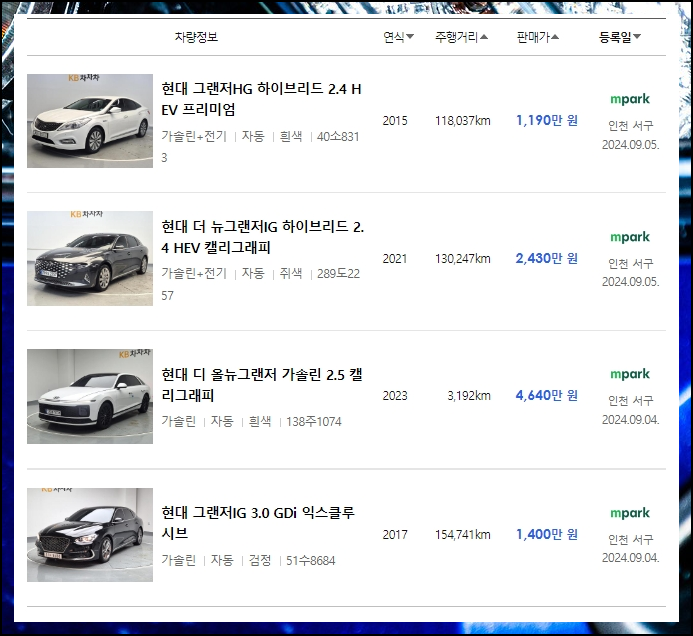693x636 pixels.
Task: Click model year 2015
Action: point(395,121)
